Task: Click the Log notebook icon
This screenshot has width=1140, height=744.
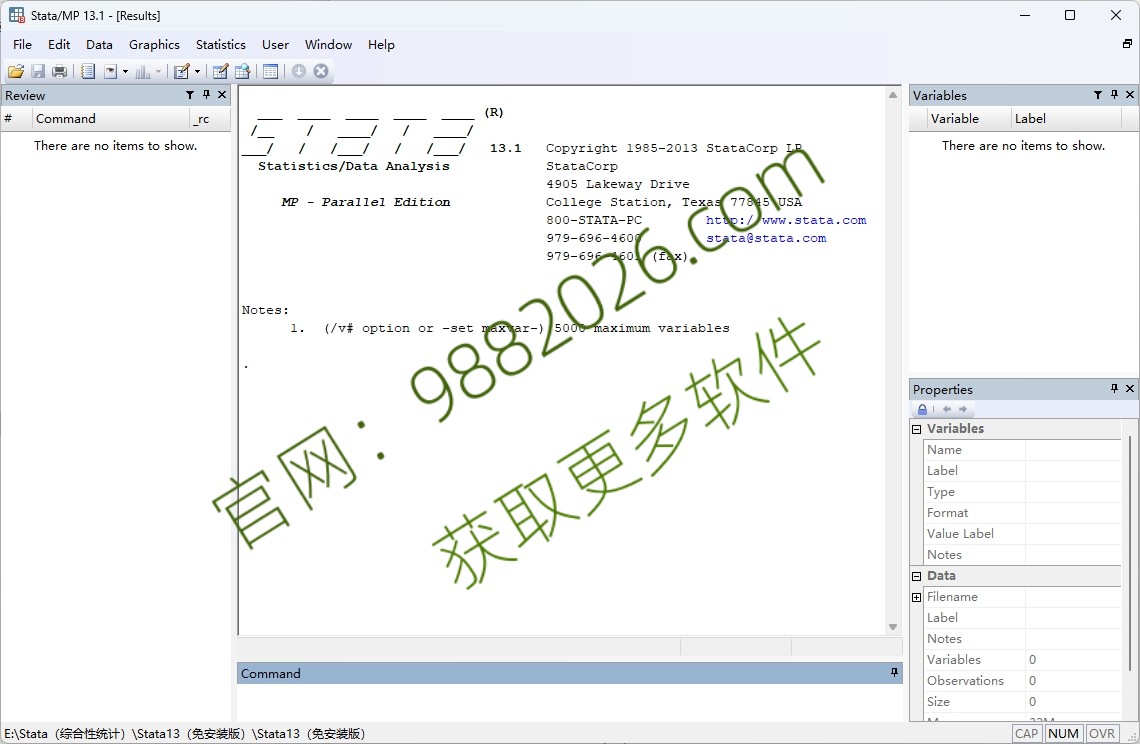Action: (88, 71)
